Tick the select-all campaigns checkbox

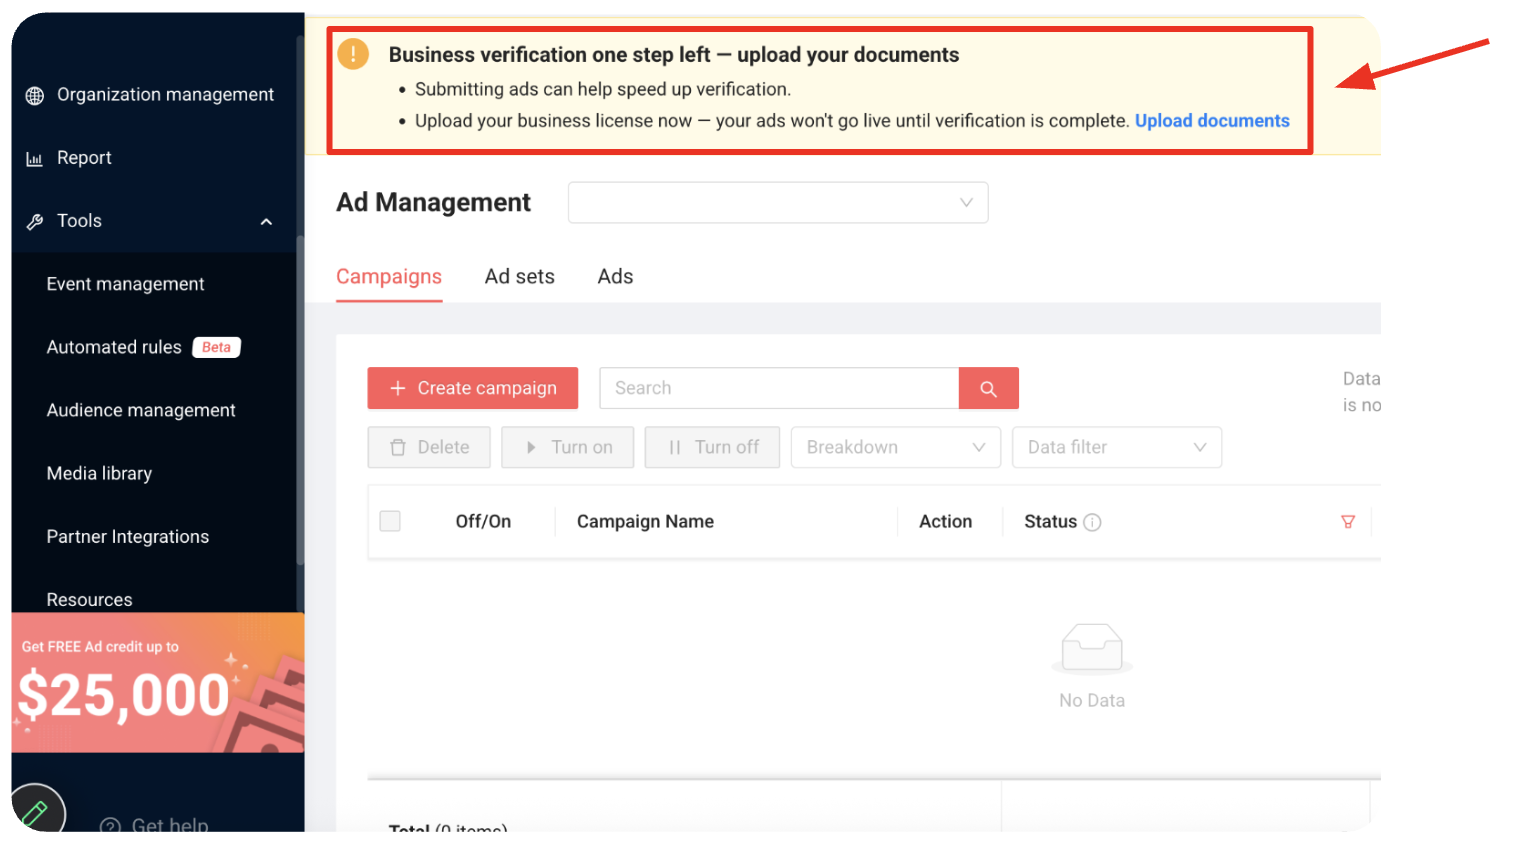click(390, 521)
